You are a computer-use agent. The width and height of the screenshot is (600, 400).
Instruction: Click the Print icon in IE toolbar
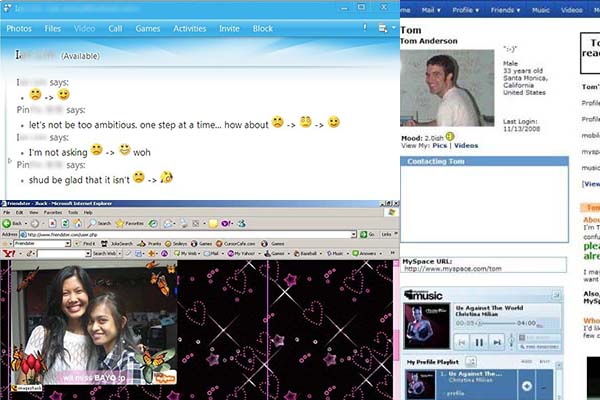tap(184, 224)
